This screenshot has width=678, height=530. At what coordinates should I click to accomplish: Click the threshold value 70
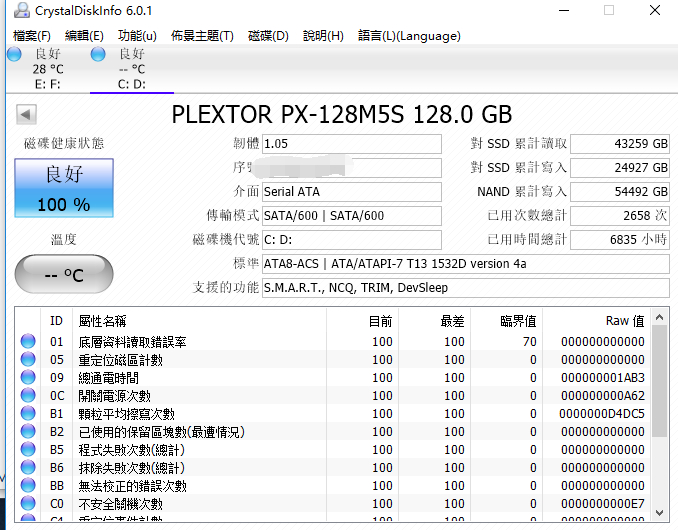529,342
